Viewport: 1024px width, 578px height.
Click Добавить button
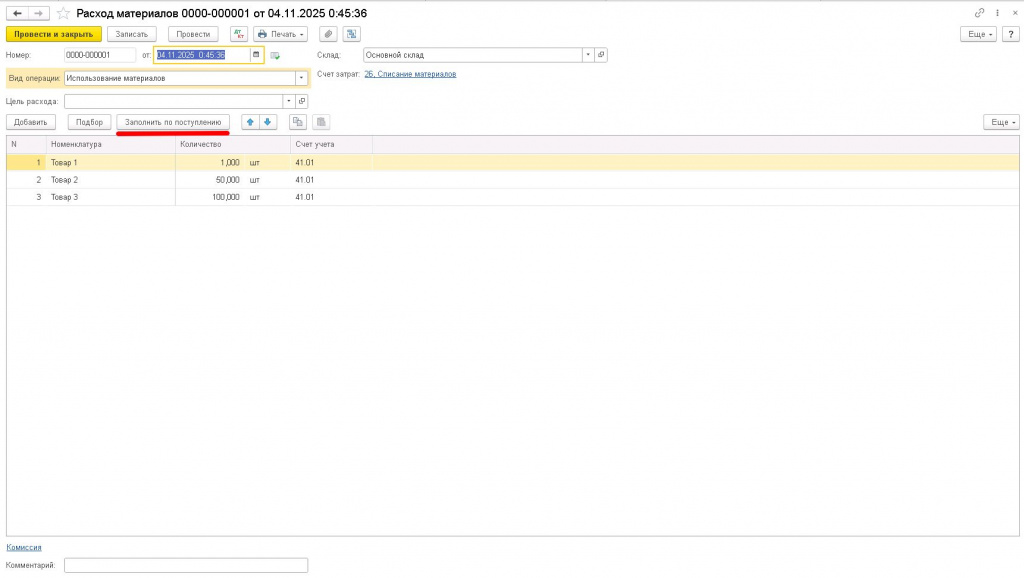click(31, 122)
